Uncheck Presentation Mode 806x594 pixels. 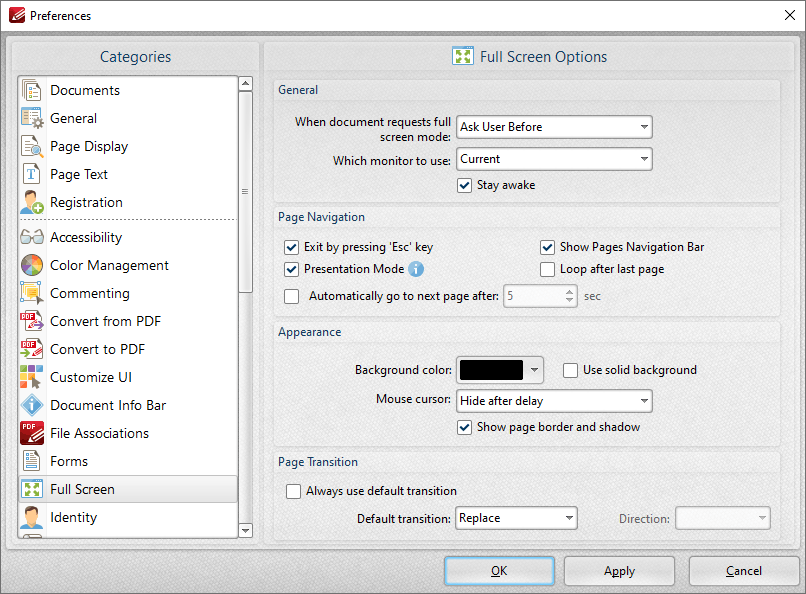(x=291, y=269)
